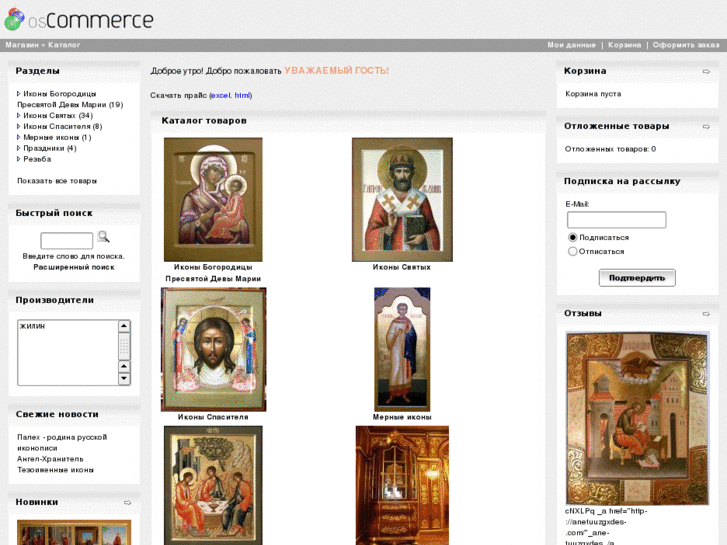Click manufacturers list scrollbar thumb
Viewport: 727px width, 545px height.
(x=124, y=346)
